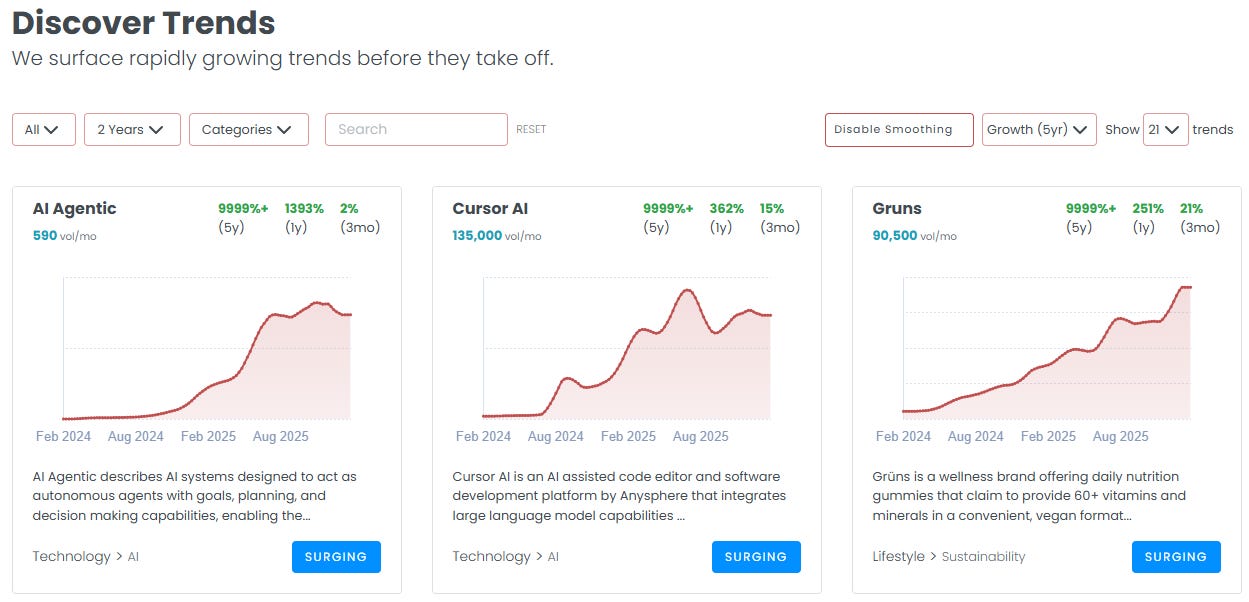Open the 2 Years timeframe dropdown
This screenshot has height=602, width=1249.
pyautogui.click(x=131, y=129)
